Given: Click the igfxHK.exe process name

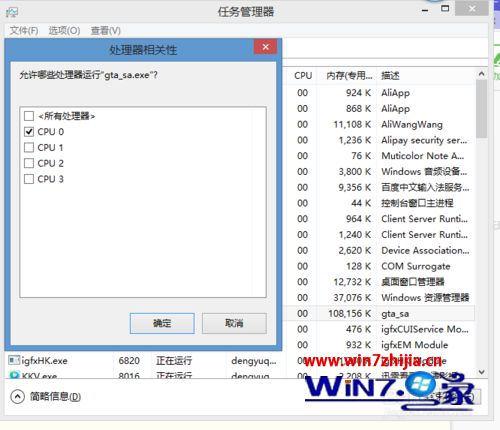Looking at the screenshot, I should (44, 360).
